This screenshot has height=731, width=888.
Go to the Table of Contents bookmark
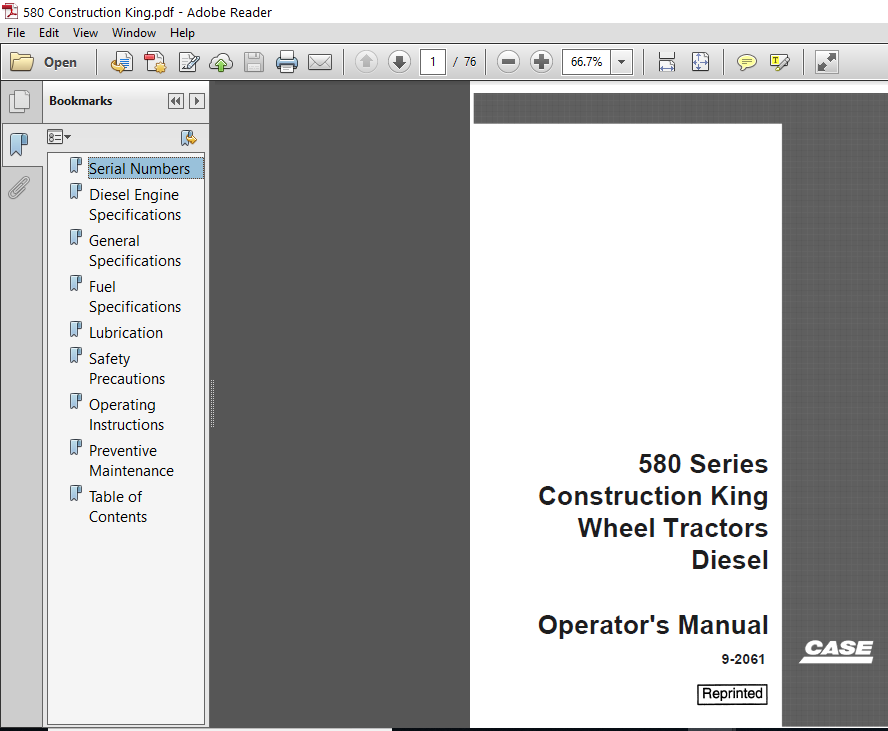tap(118, 506)
